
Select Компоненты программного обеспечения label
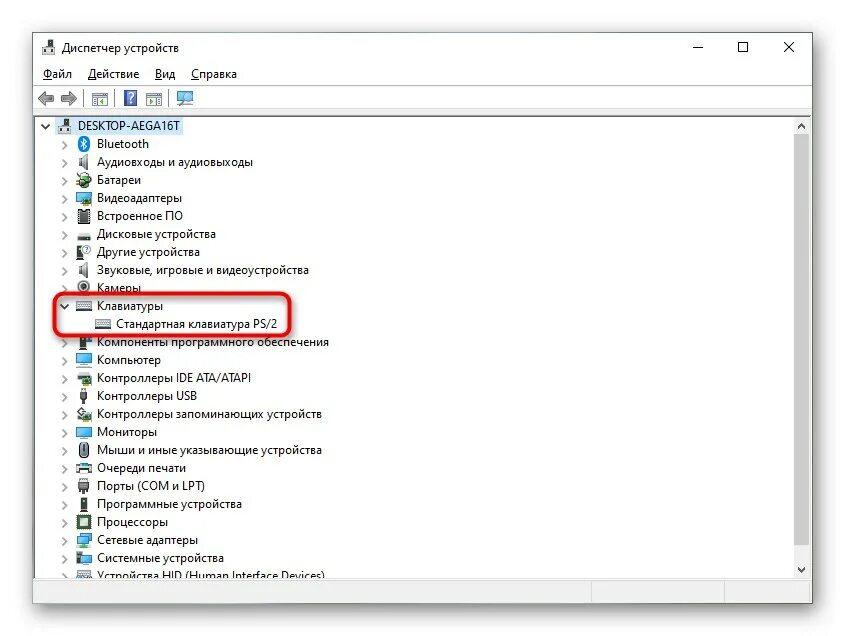point(212,342)
